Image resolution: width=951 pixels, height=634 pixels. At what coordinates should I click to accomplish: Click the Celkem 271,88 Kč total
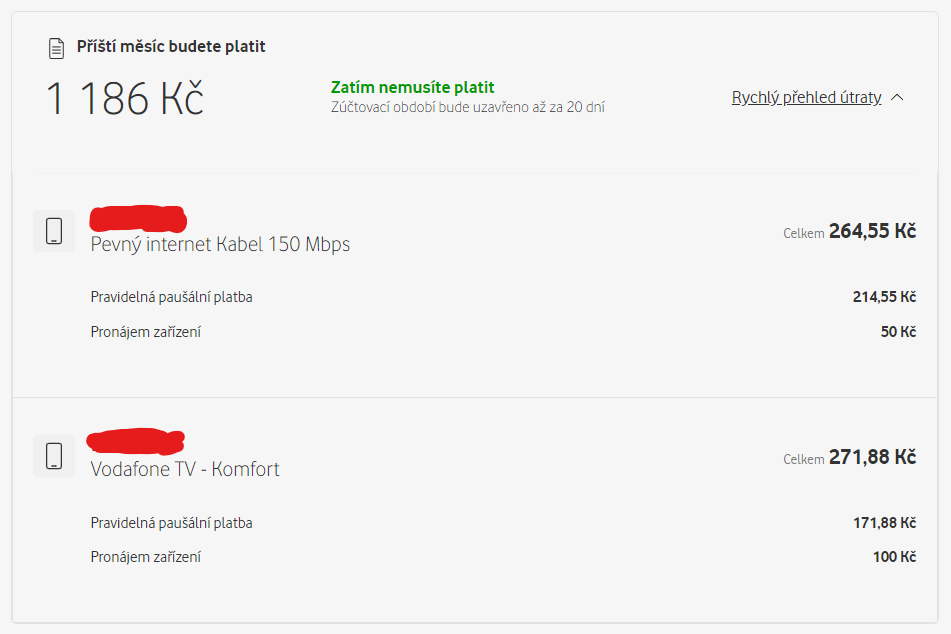point(849,457)
